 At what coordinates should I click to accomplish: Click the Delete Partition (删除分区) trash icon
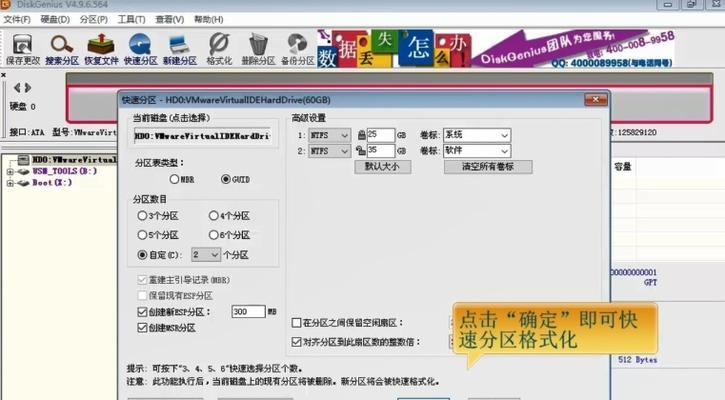[258, 49]
